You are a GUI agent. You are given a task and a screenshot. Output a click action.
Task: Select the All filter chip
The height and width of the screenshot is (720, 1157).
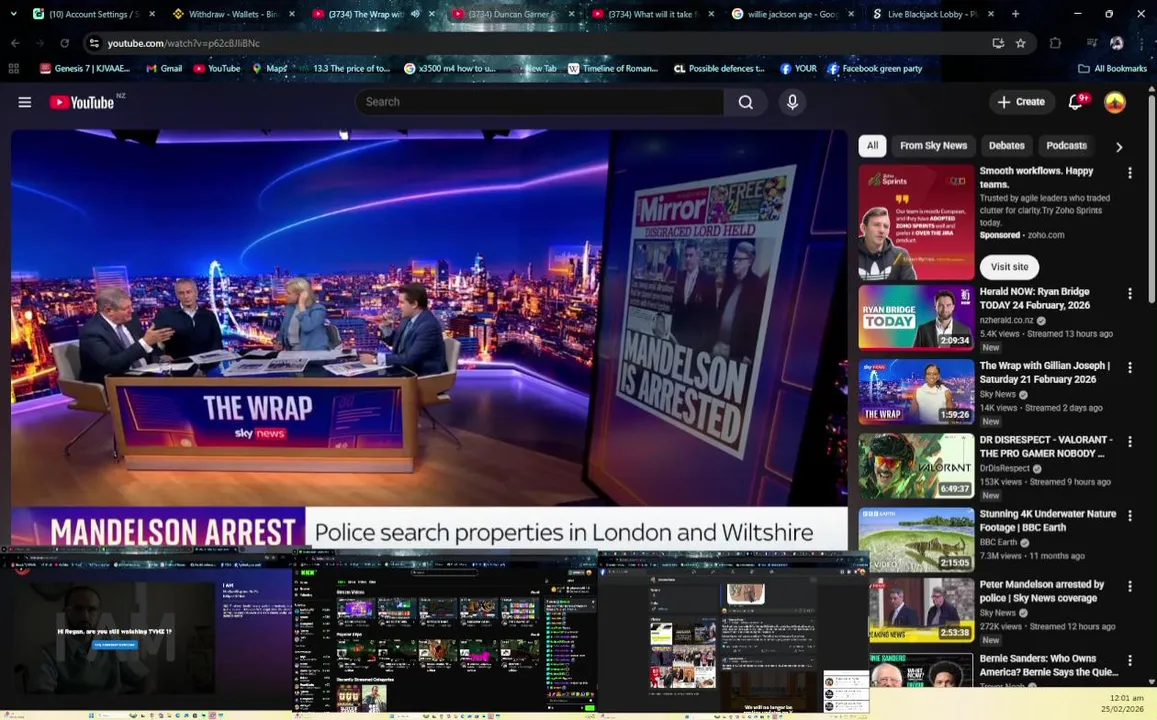click(x=872, y=146)
